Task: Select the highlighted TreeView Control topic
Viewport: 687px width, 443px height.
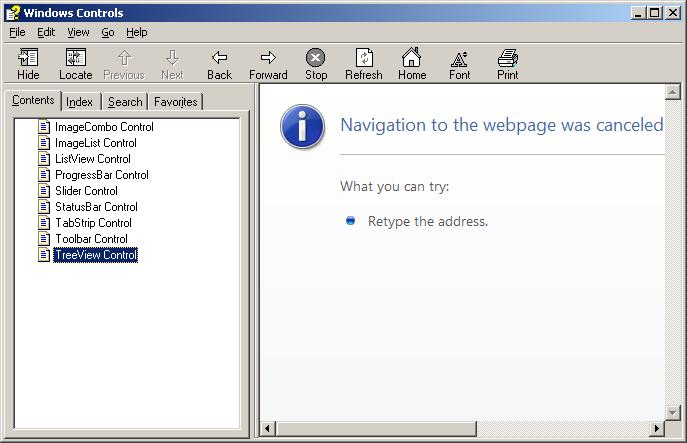Action: 96,255
